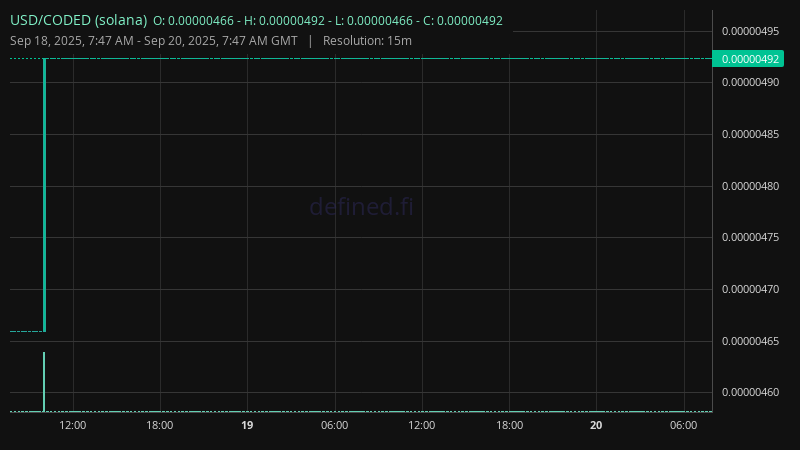This screenshot has height=450, width=800.
Task: Click the date 20 time axis label
Action: pyautogui.click(x=596, y=426)
